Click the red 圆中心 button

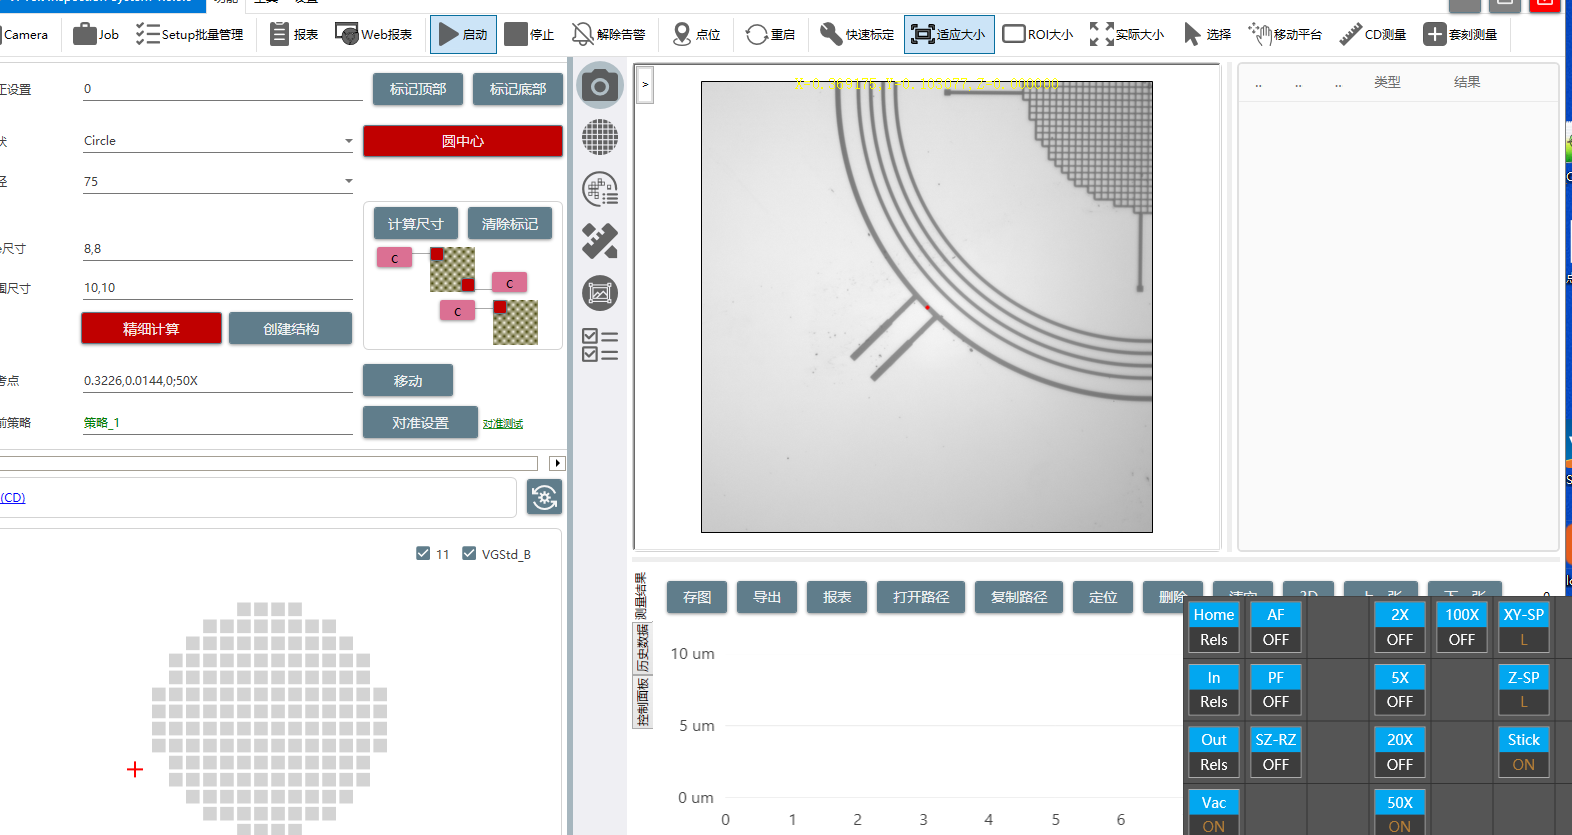tap(463, 141)
